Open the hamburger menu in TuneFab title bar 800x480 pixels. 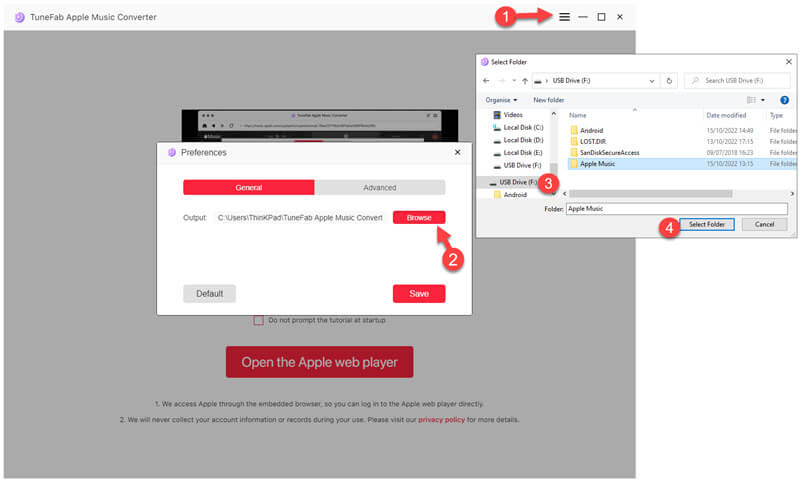coord(564,17)
